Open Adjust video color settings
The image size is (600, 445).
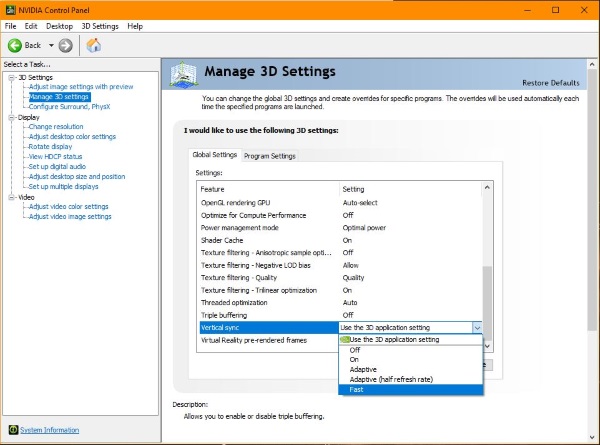(68, 206)
